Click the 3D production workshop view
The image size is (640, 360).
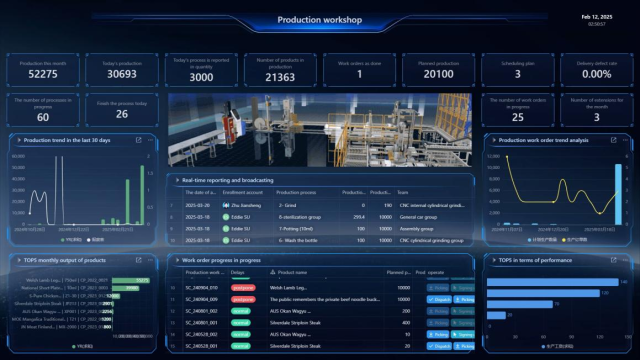[320, 130]
